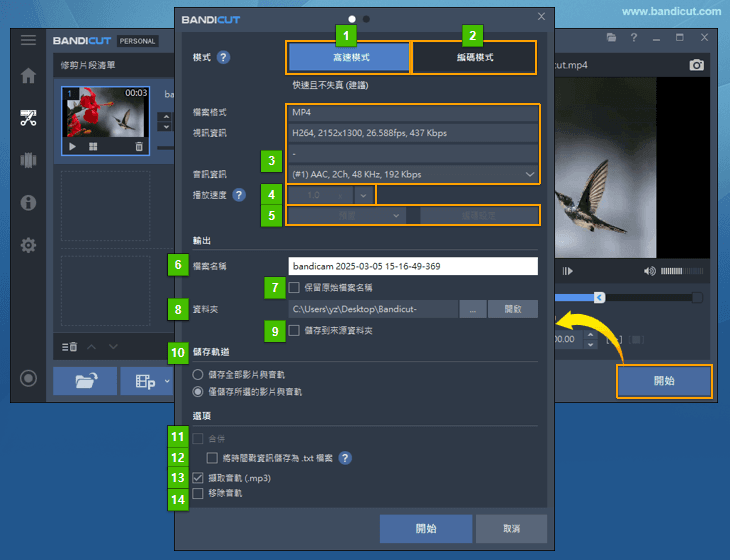Delete segment 1 with trash icon

pos(139,147)
